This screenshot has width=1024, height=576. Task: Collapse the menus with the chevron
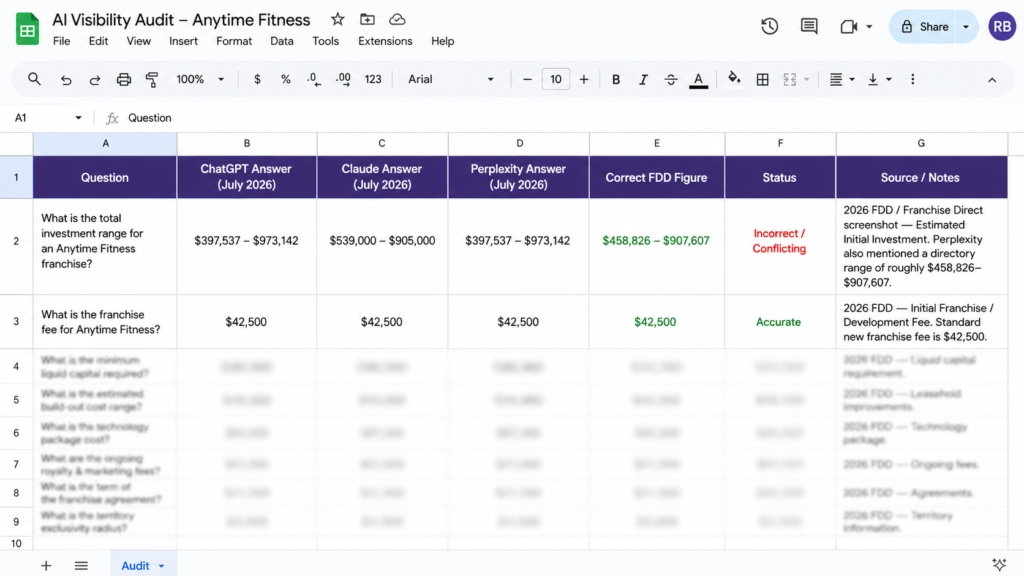pos(991,80)
